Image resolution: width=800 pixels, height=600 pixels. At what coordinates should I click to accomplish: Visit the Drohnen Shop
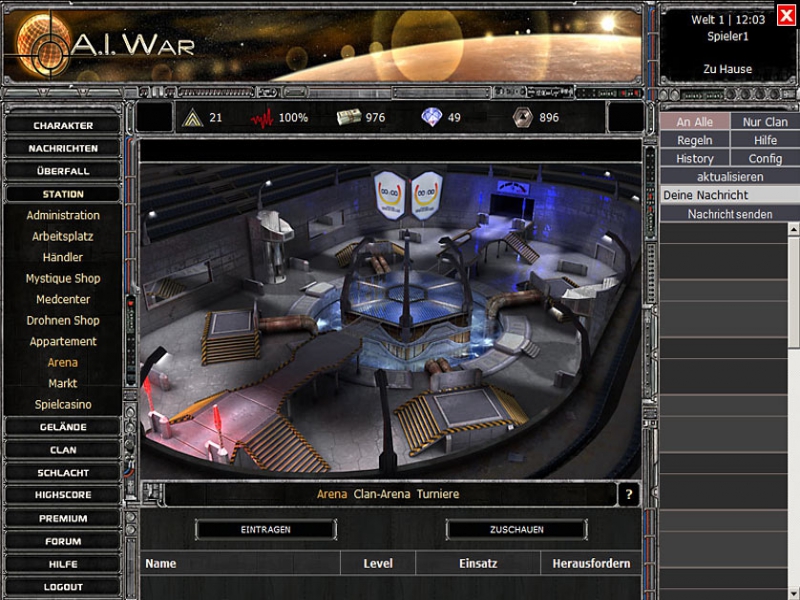point(63,320)
